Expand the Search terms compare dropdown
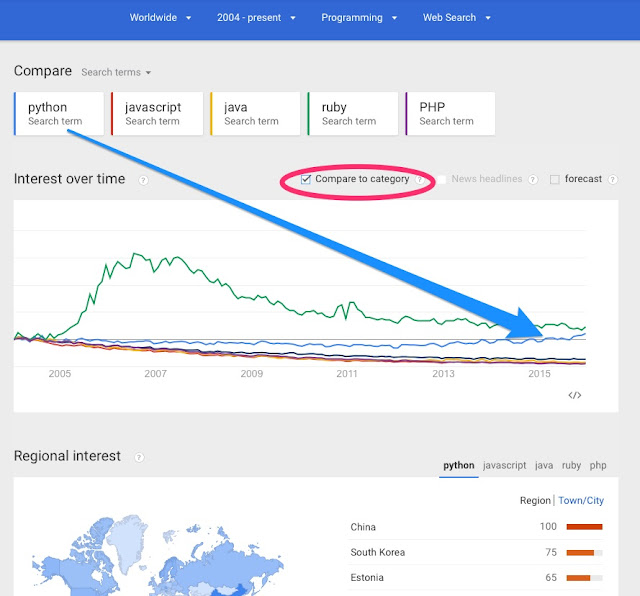640x596 pixels. (x=116, y=72)
